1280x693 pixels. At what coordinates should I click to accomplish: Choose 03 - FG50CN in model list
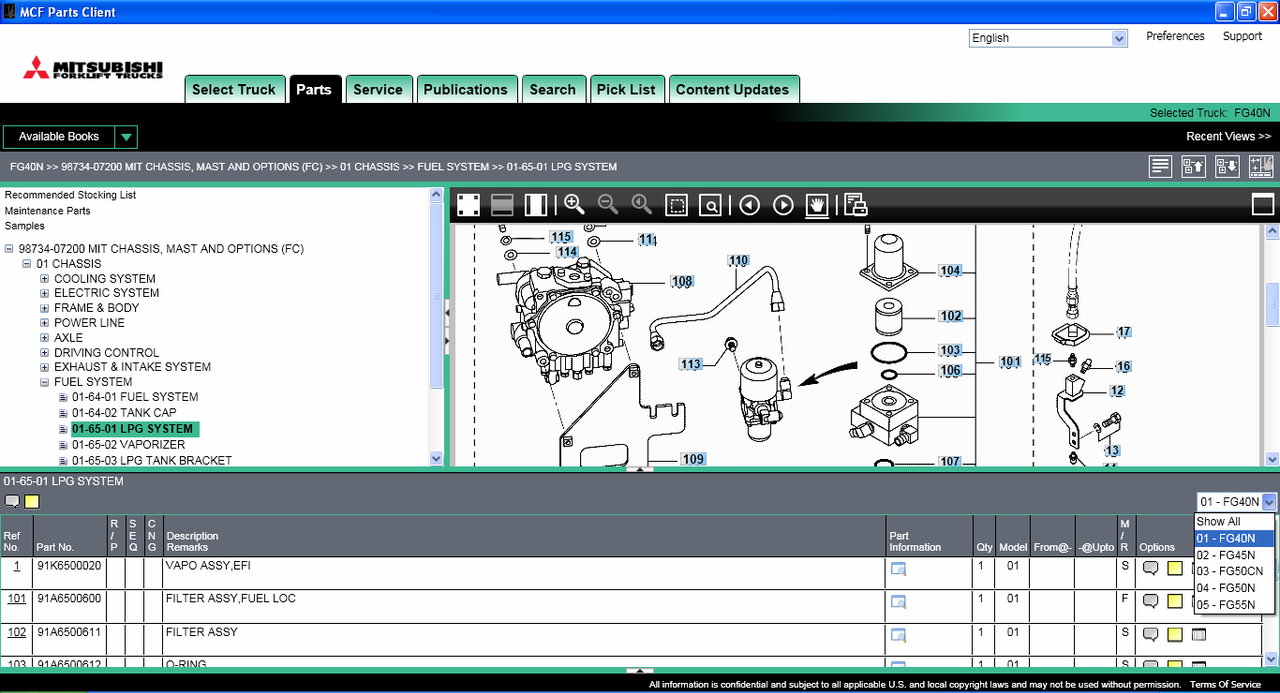(1235, 571)
